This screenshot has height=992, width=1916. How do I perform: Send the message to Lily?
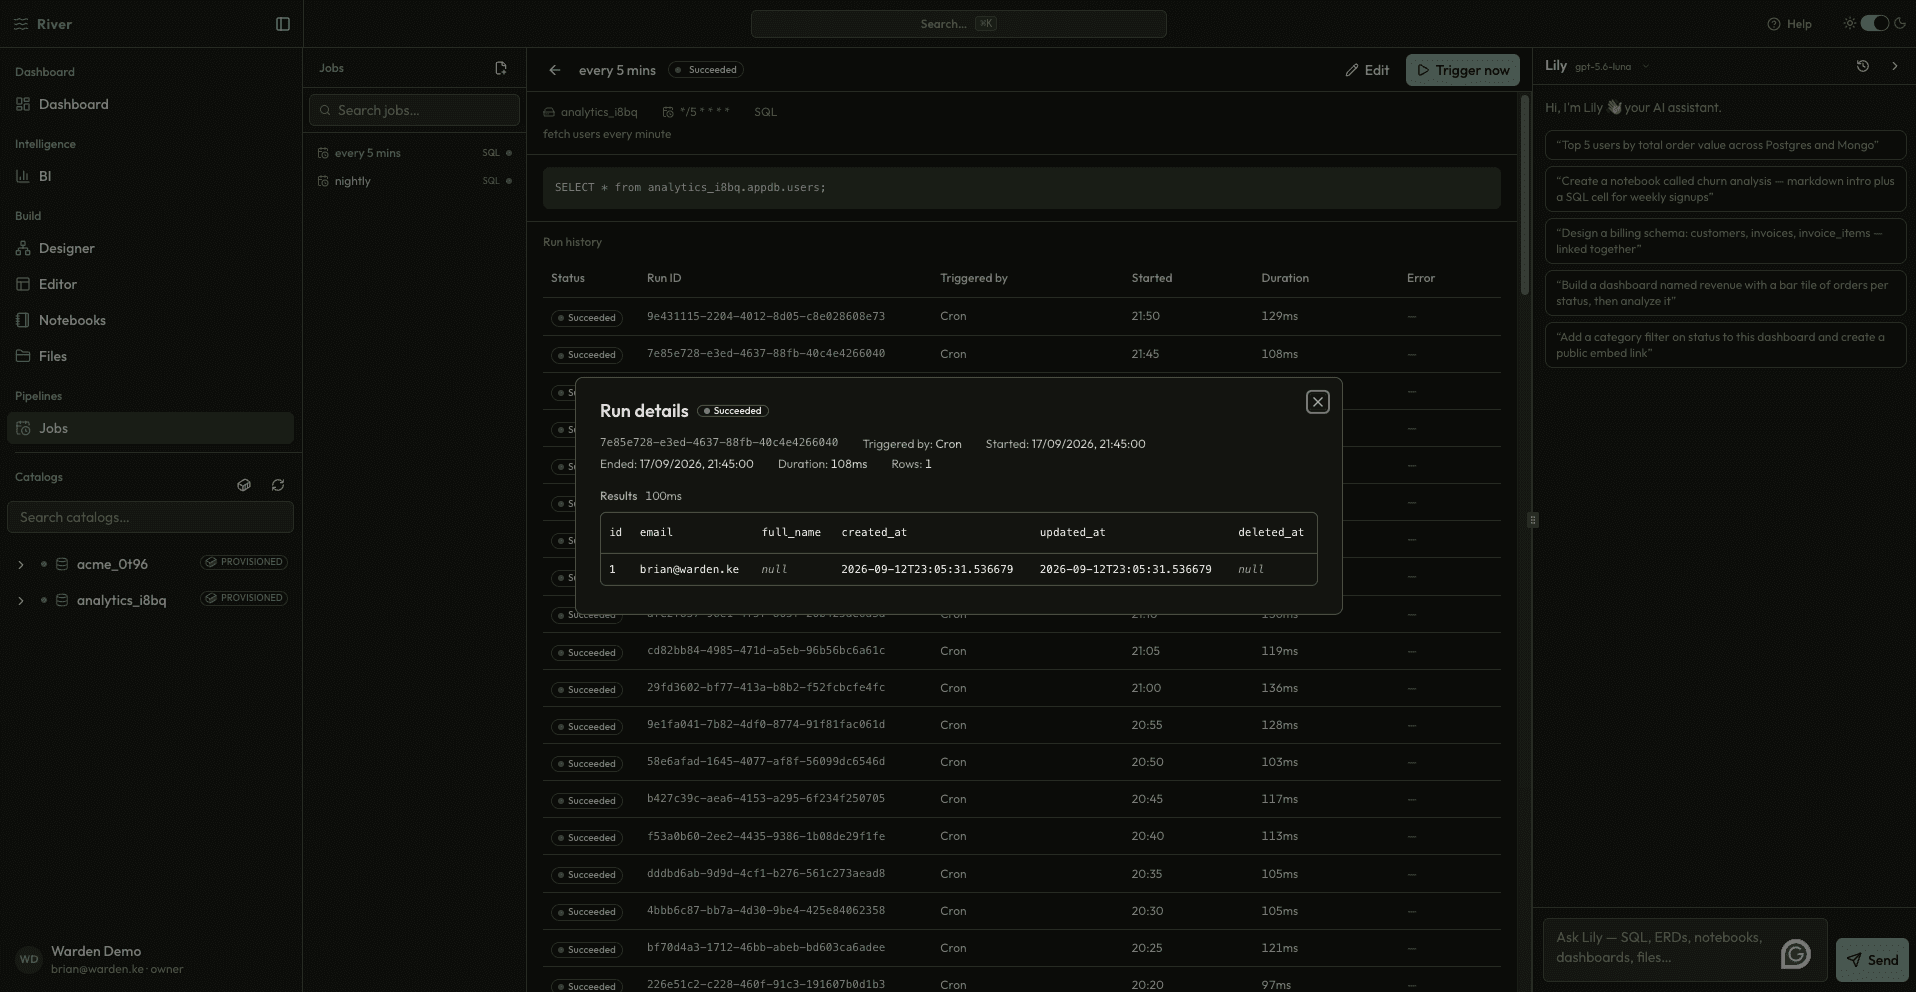point(1872,960)
